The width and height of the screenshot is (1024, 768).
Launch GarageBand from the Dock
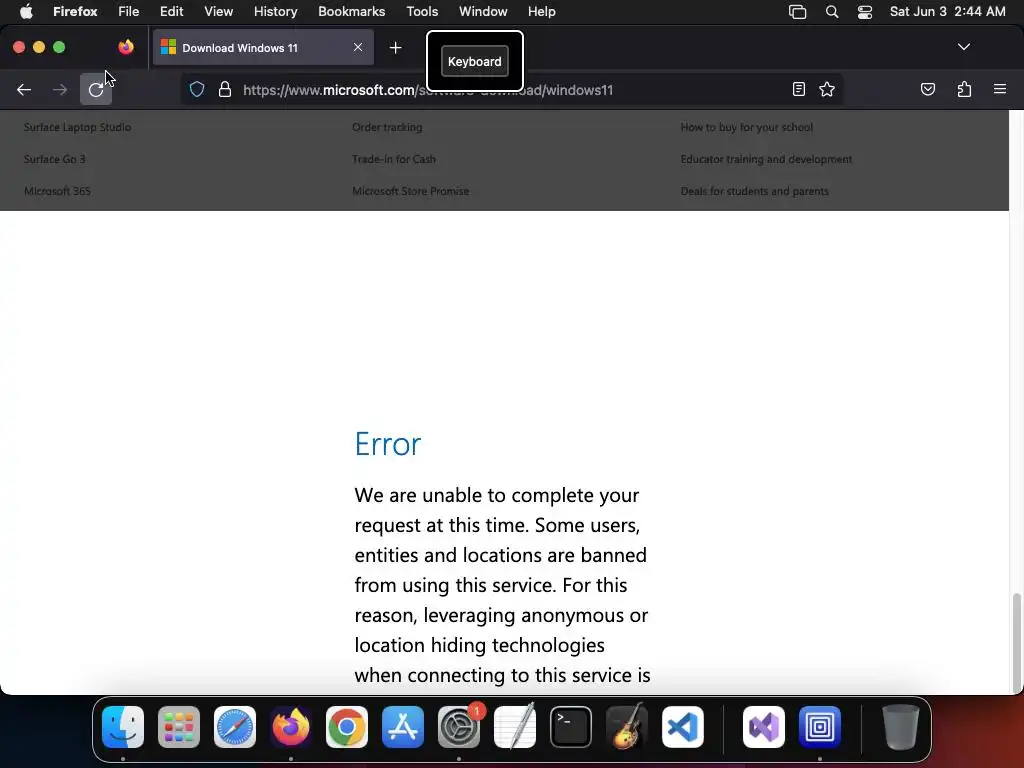point(627,727)
